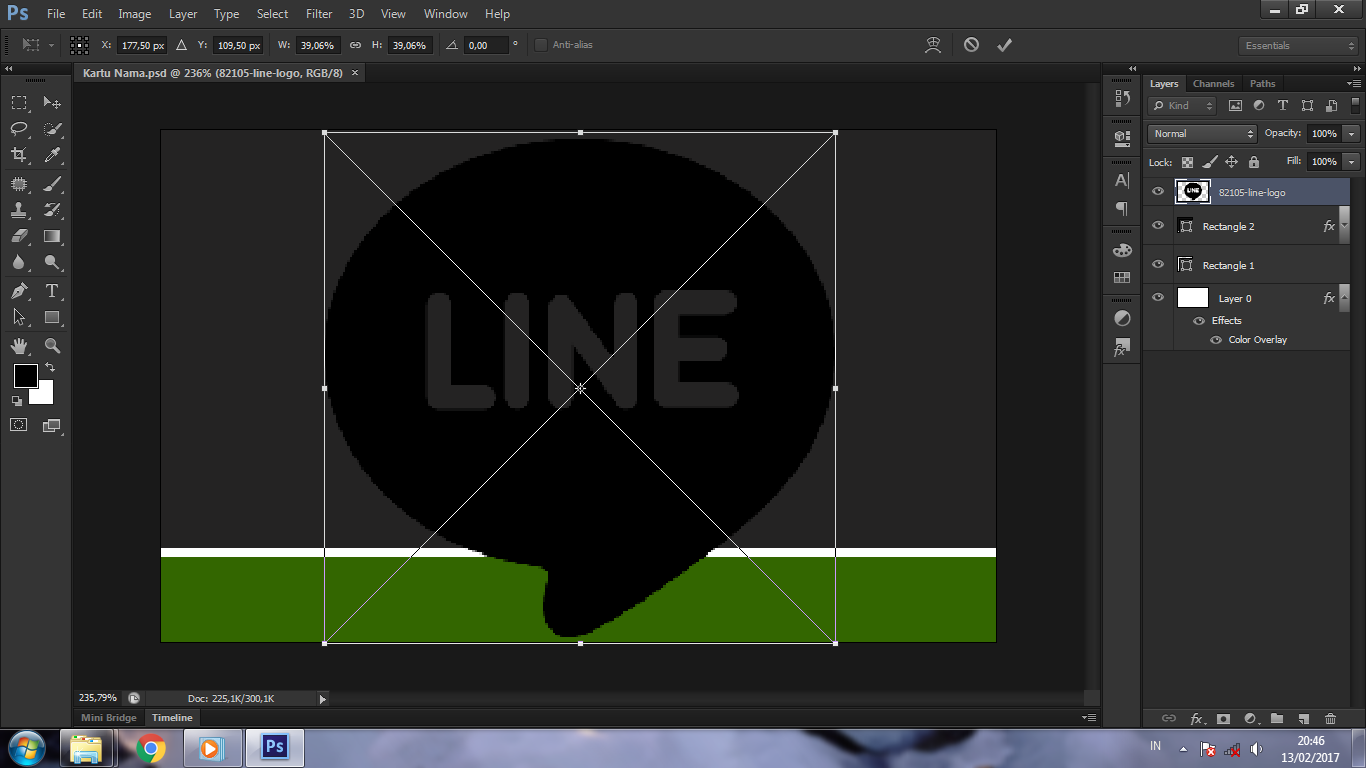Viewport: 1366px width, 768px height.
Task: Open the Essentials workspace dropdown
Action: click(1298, 46)
